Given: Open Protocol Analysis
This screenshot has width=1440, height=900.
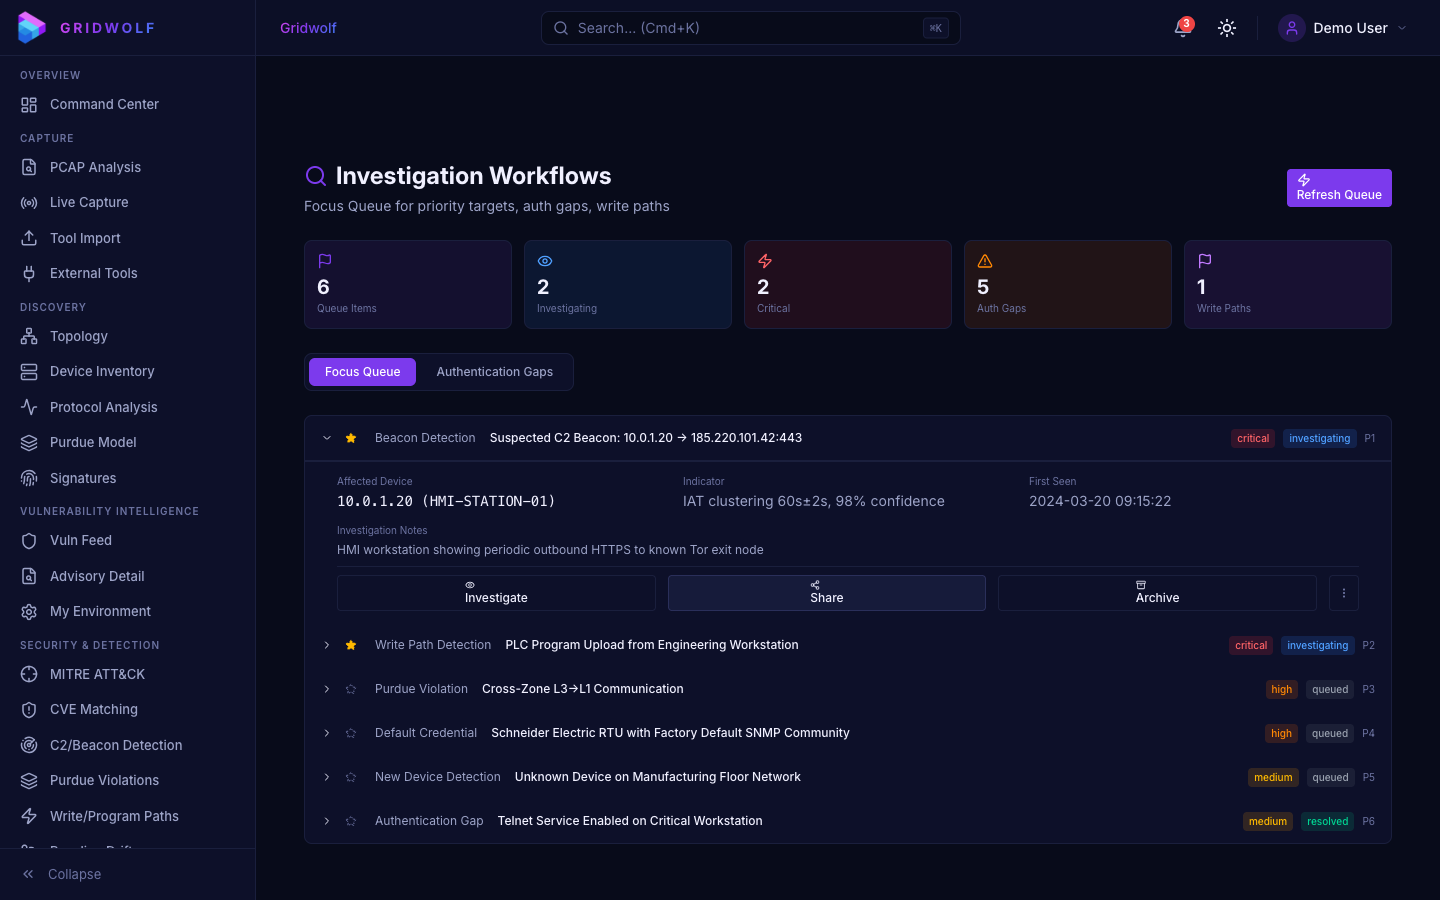Looking at the screenshot, I should pyautogui.click(x=104, y=407).
